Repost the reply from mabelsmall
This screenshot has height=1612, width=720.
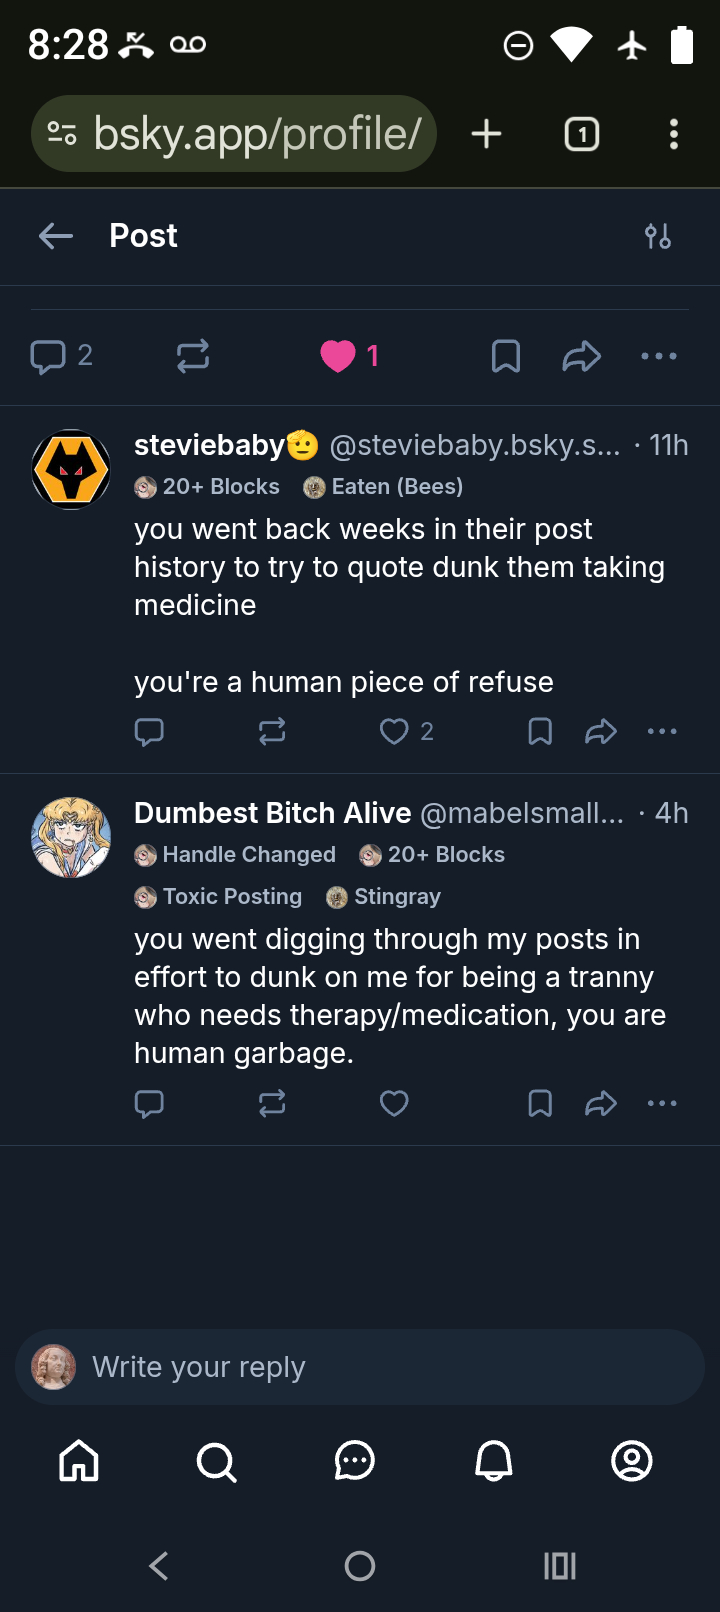coord(272,1103)
